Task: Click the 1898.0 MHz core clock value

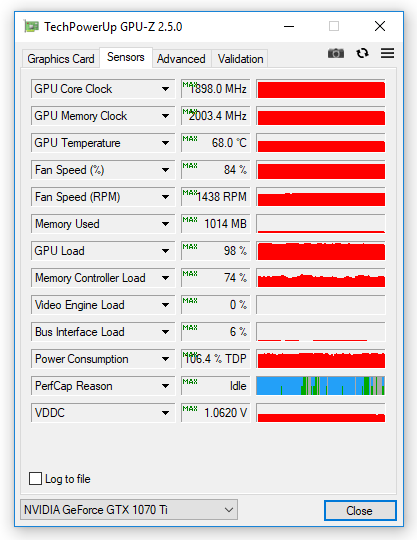Action: click(x=216, y=89)
